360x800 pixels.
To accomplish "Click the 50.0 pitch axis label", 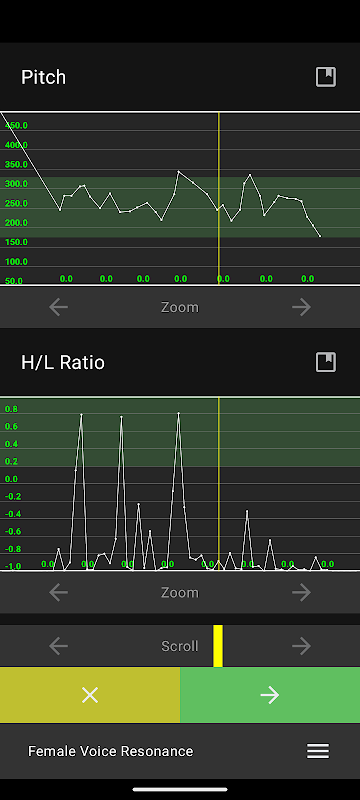I will [14, 281].
